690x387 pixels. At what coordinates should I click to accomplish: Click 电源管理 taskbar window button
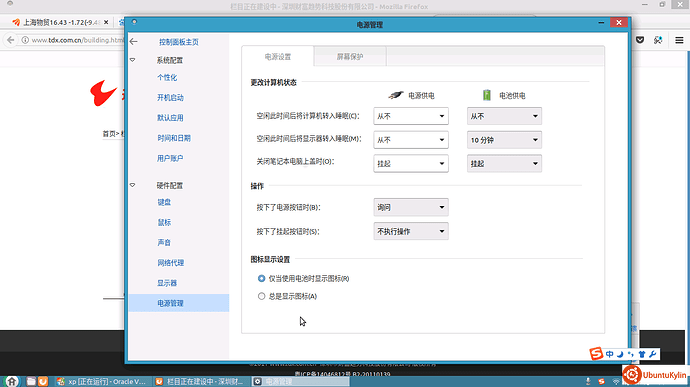tap(300, 381)
